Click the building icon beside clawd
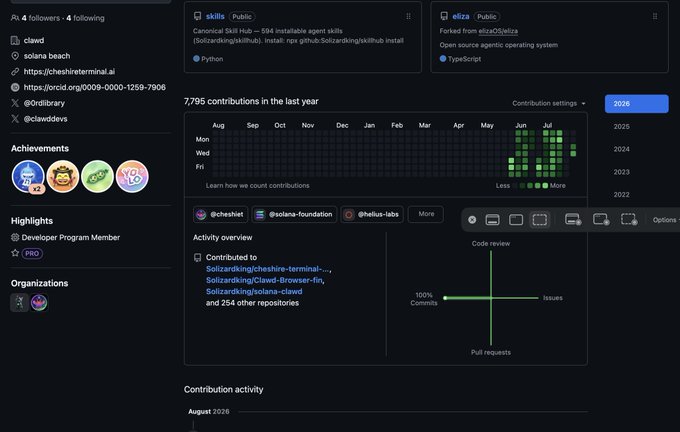Screen dimensions: 680x432 15,40
